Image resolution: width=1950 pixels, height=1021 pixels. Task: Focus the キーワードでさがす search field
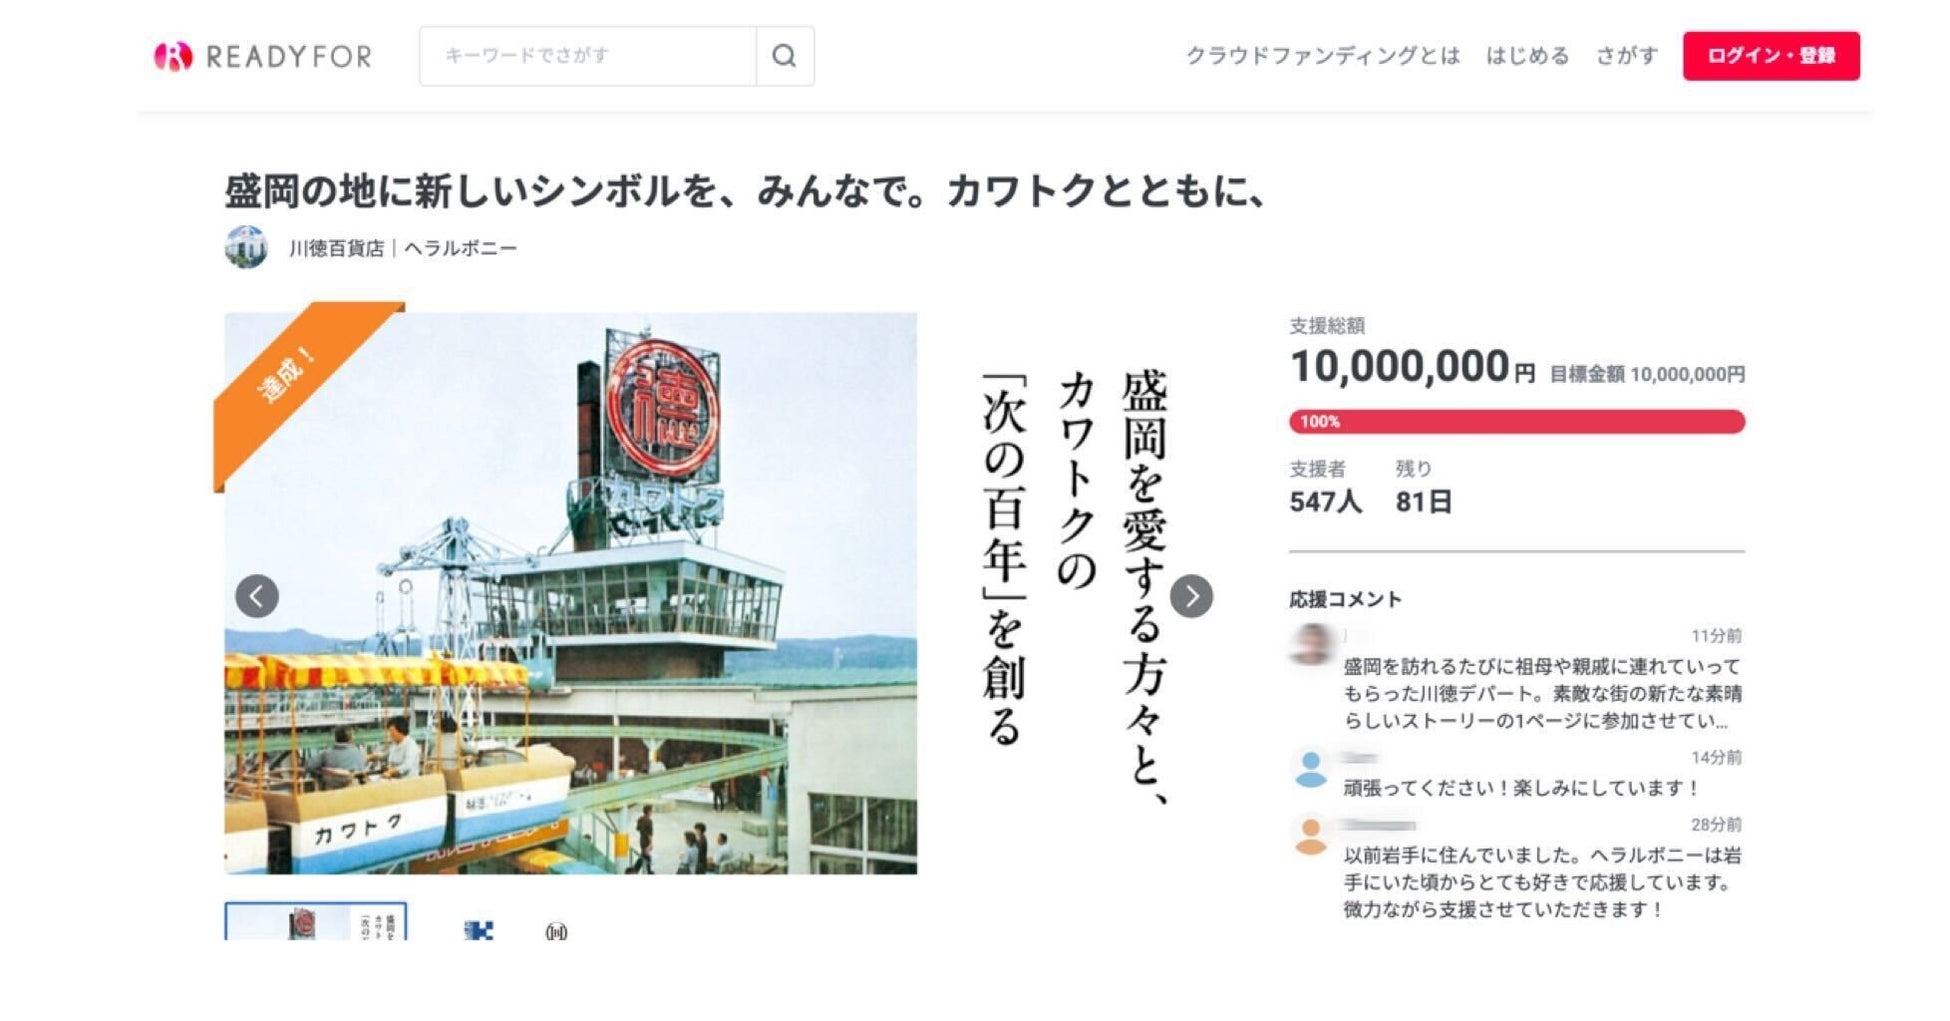point(588,56)
